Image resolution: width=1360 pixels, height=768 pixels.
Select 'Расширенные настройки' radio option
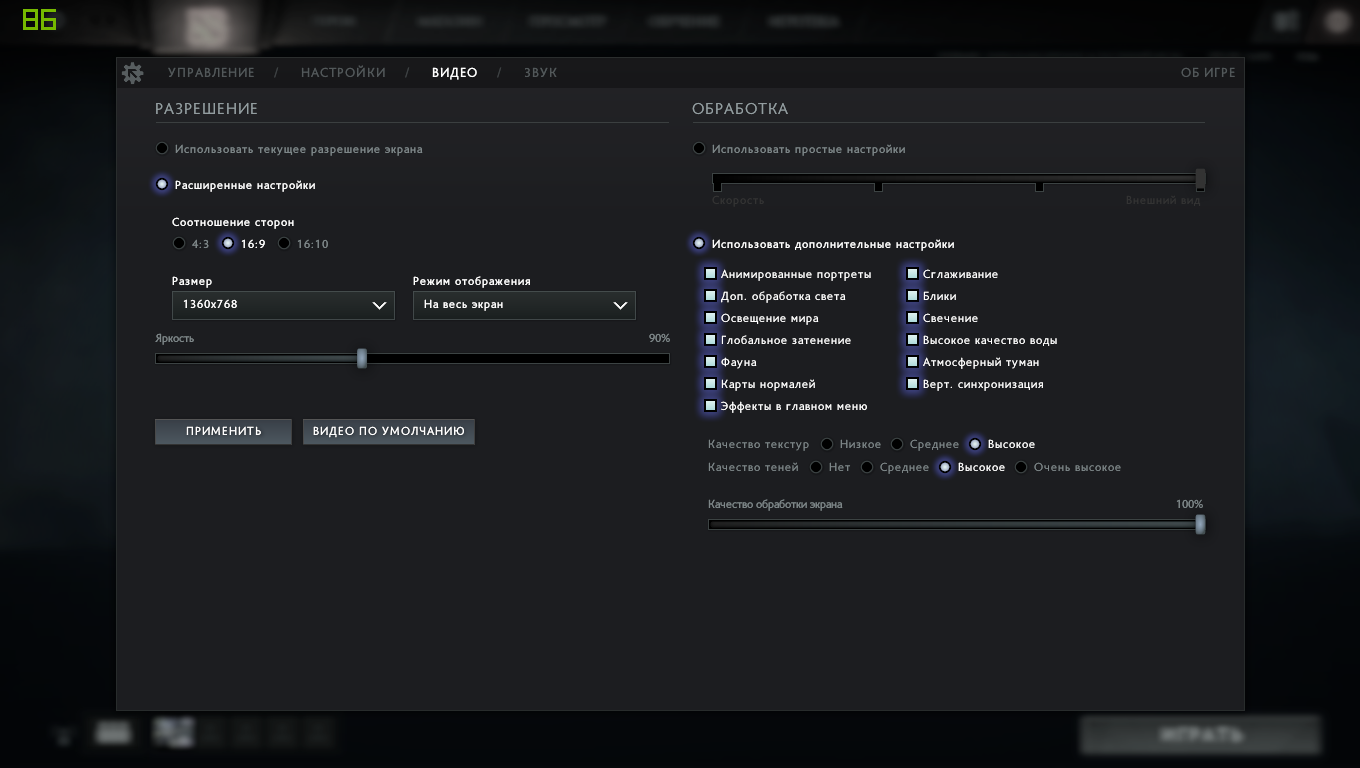[x=162, y=185]
